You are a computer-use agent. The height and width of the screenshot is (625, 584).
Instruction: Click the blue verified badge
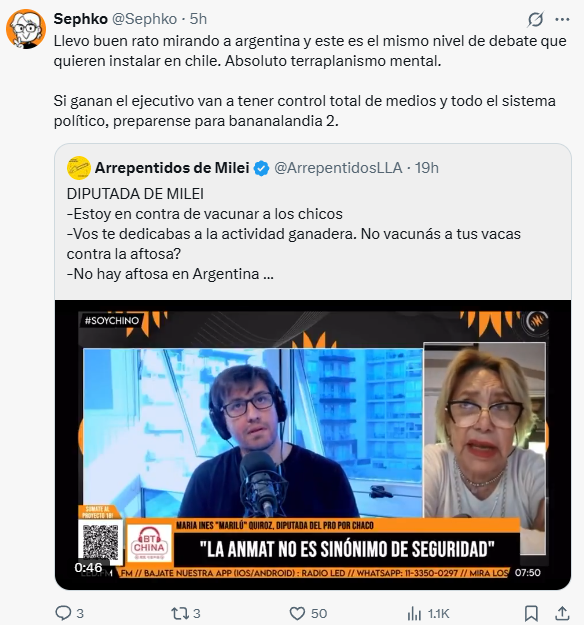[262, 168]
